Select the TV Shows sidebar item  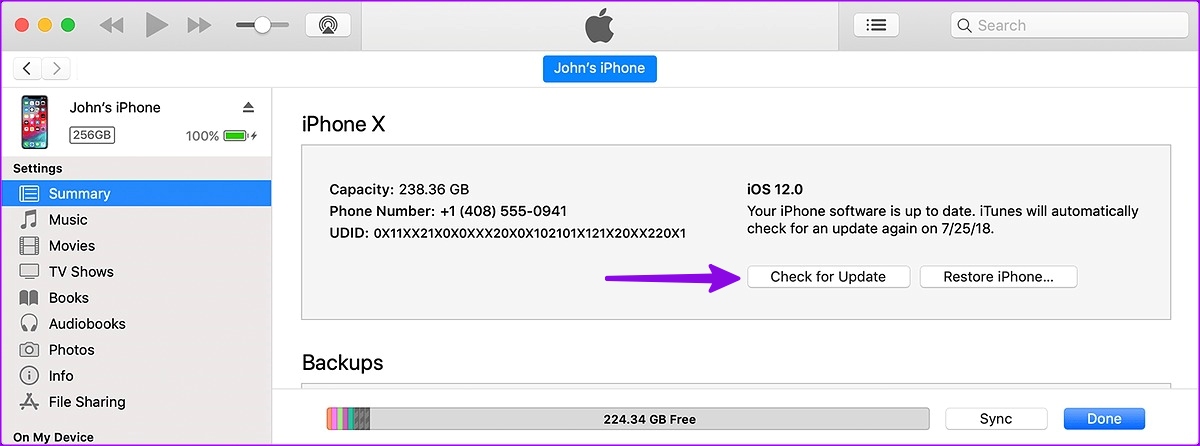click(x=81, y=272)
